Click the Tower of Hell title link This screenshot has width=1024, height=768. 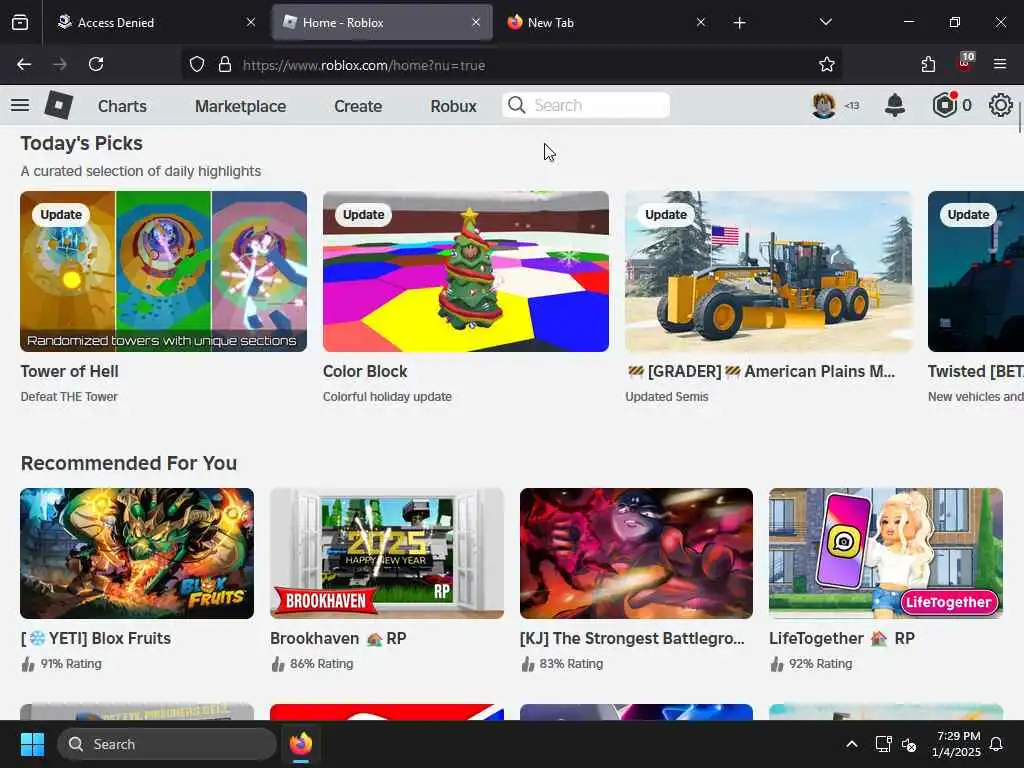[69, 371]
